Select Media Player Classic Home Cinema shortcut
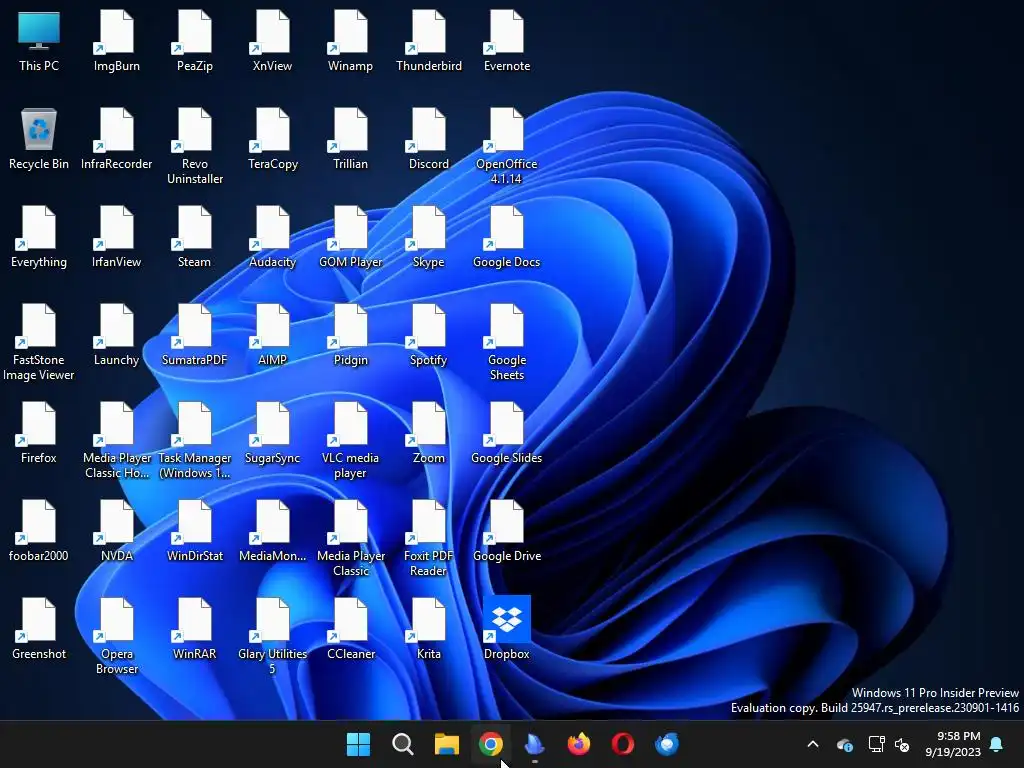This screenshot has width=1024, height=768. point(116,441)
